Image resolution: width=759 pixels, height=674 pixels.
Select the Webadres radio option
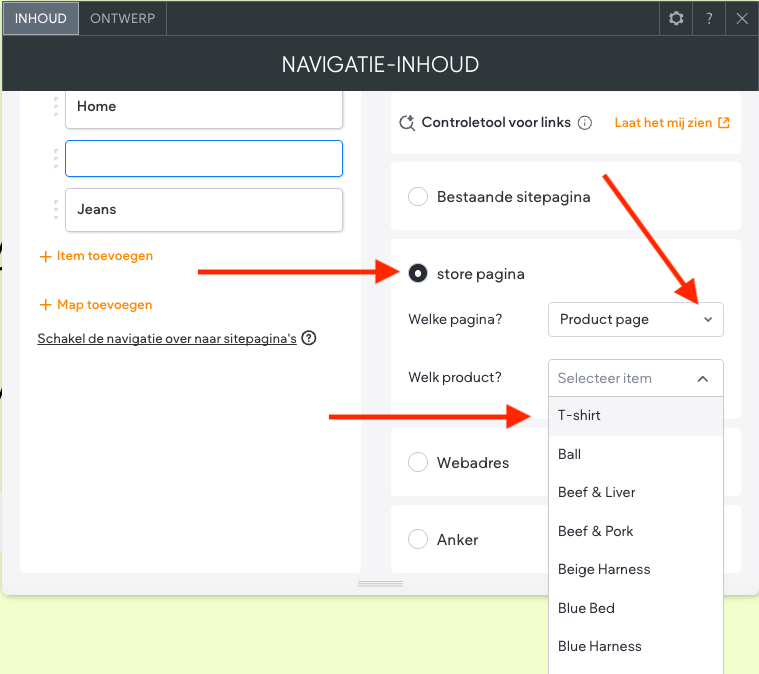[418, 463]
